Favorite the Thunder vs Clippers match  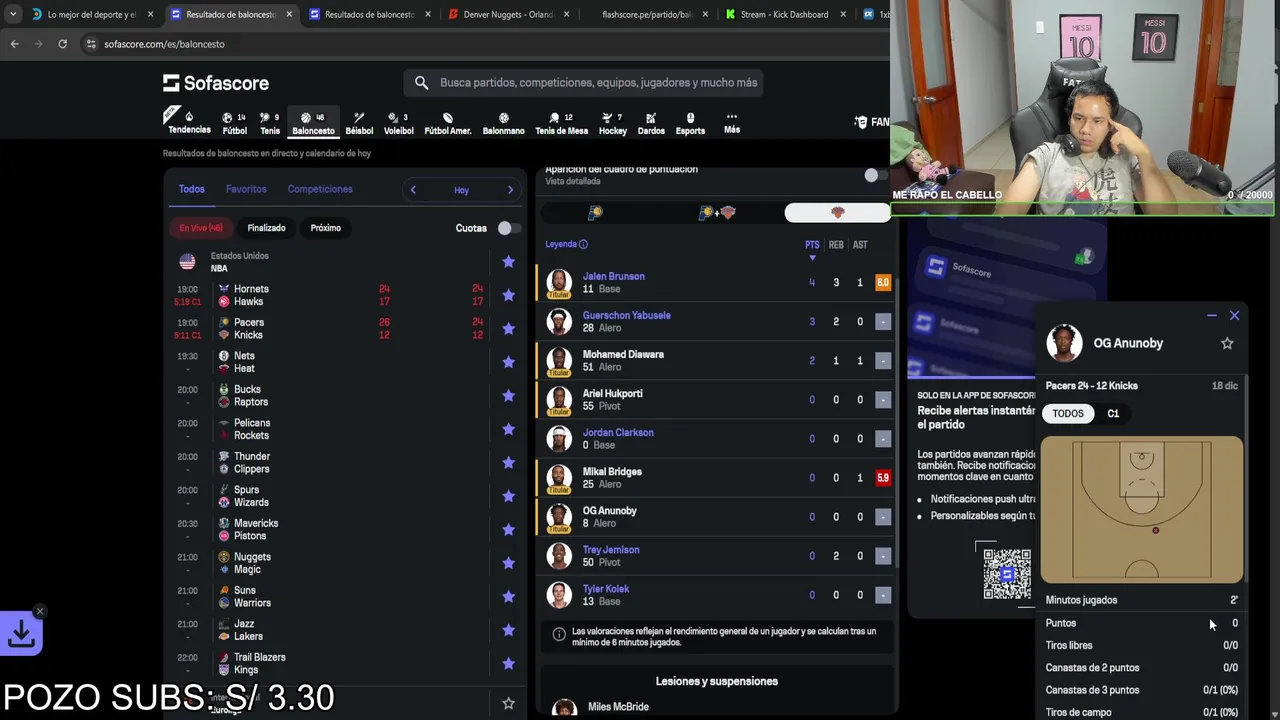[x=508, y=462]
